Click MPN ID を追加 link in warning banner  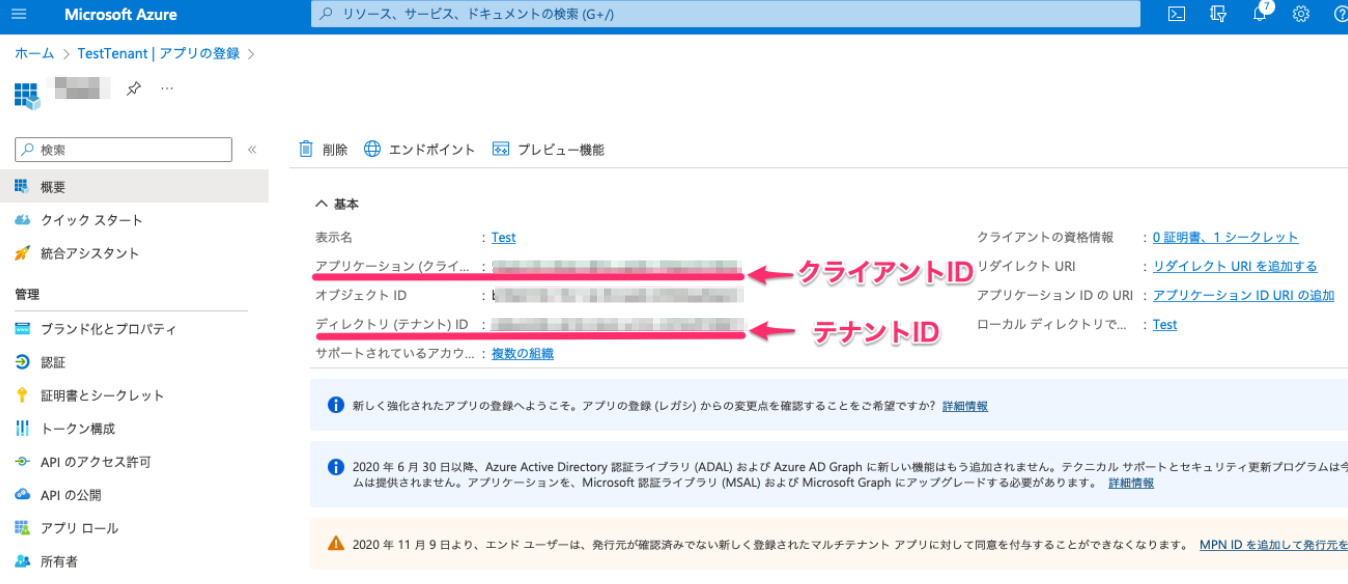(x=1274, y=546)
